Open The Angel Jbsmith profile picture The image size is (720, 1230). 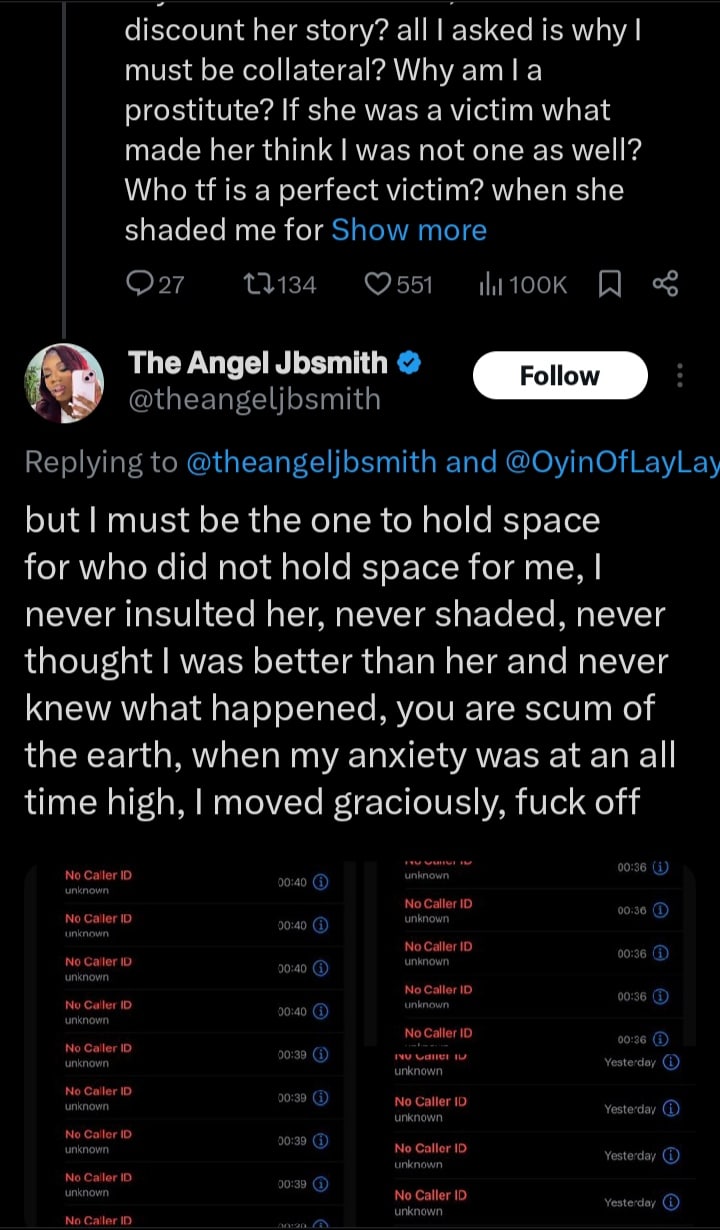(x=64, y=383)
